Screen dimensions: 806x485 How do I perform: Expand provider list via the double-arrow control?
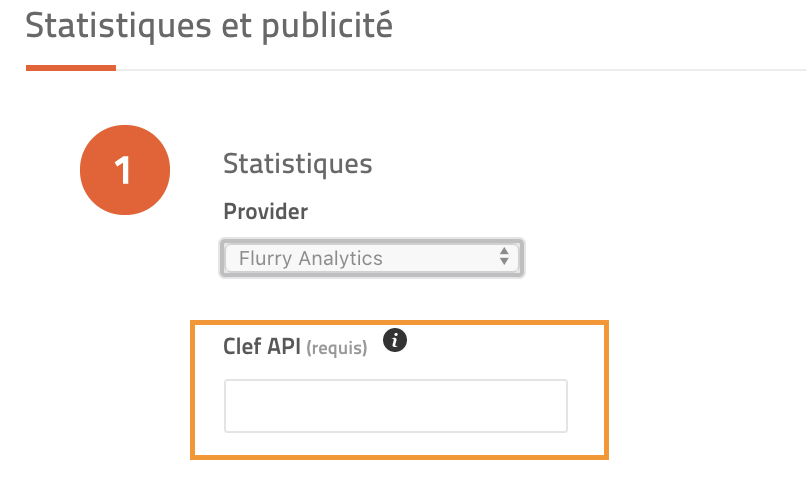[504, 256]
